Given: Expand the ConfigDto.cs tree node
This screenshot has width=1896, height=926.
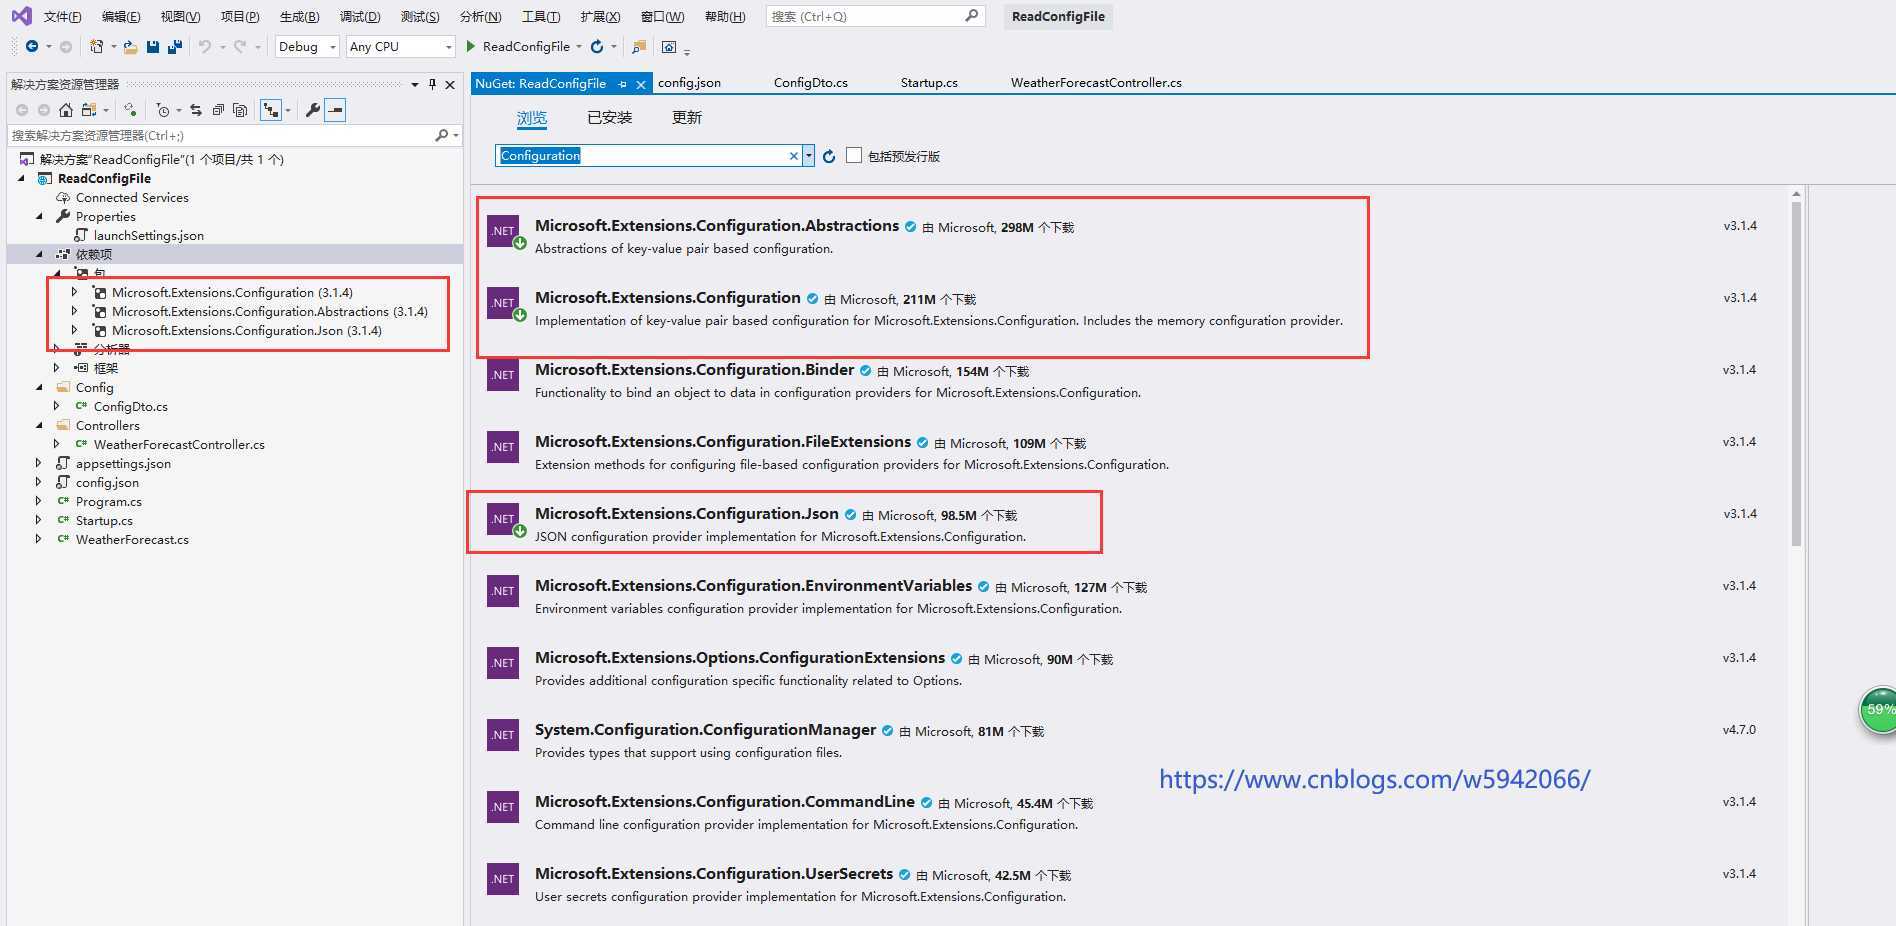Looking at the screenshot, I should (57, 406).
